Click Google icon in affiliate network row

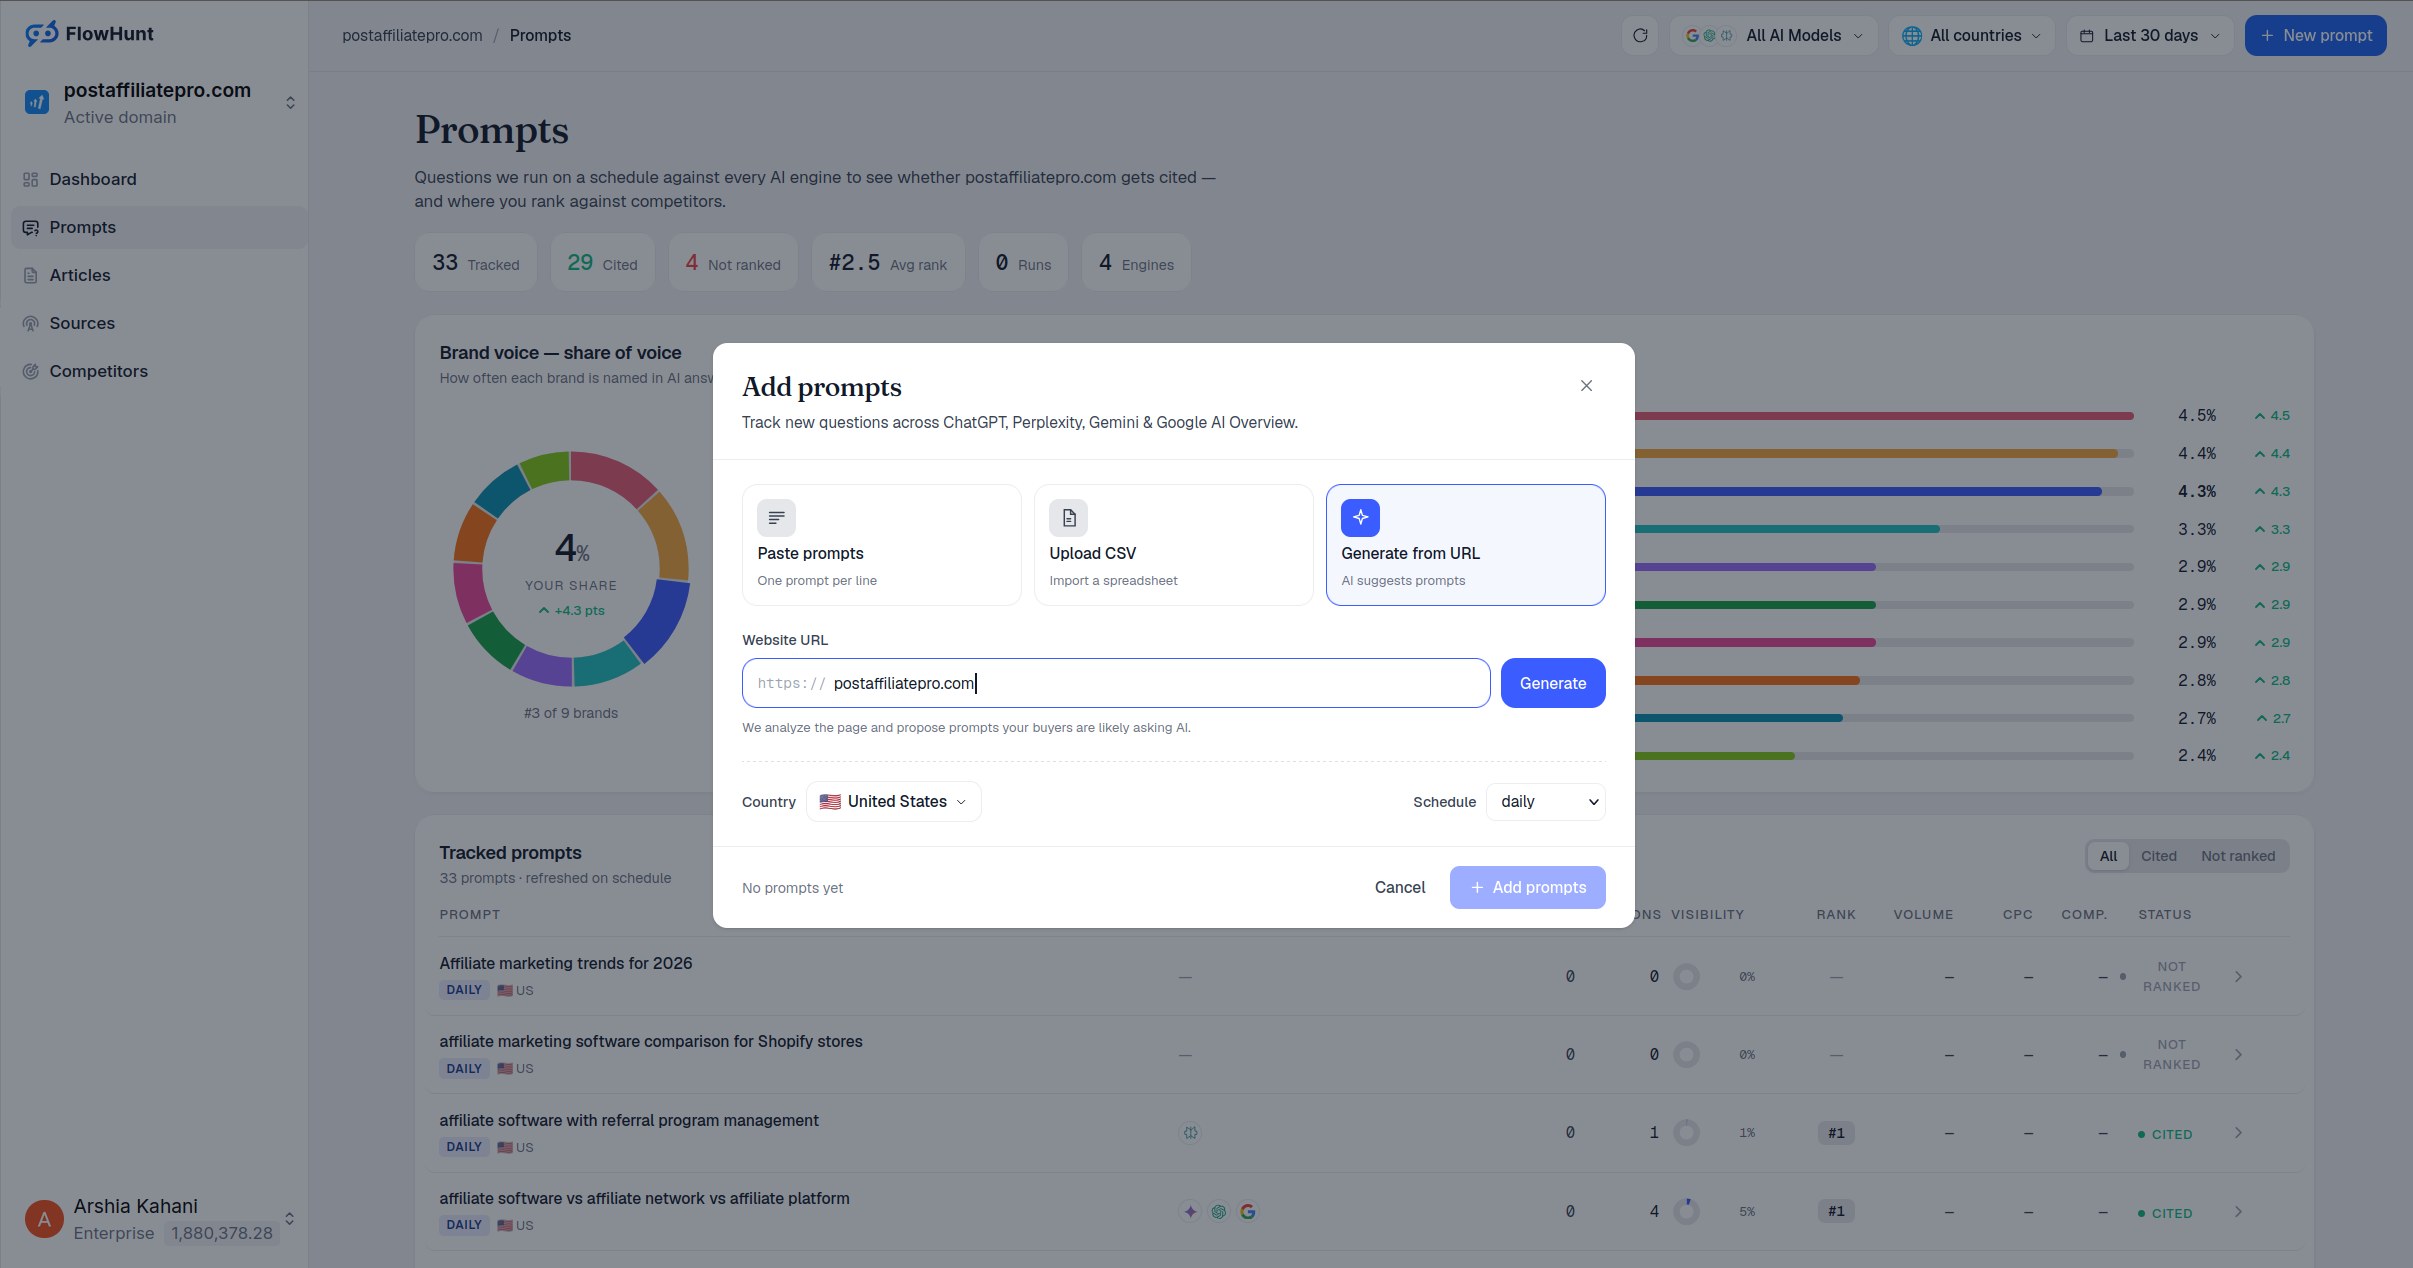1248,1212
